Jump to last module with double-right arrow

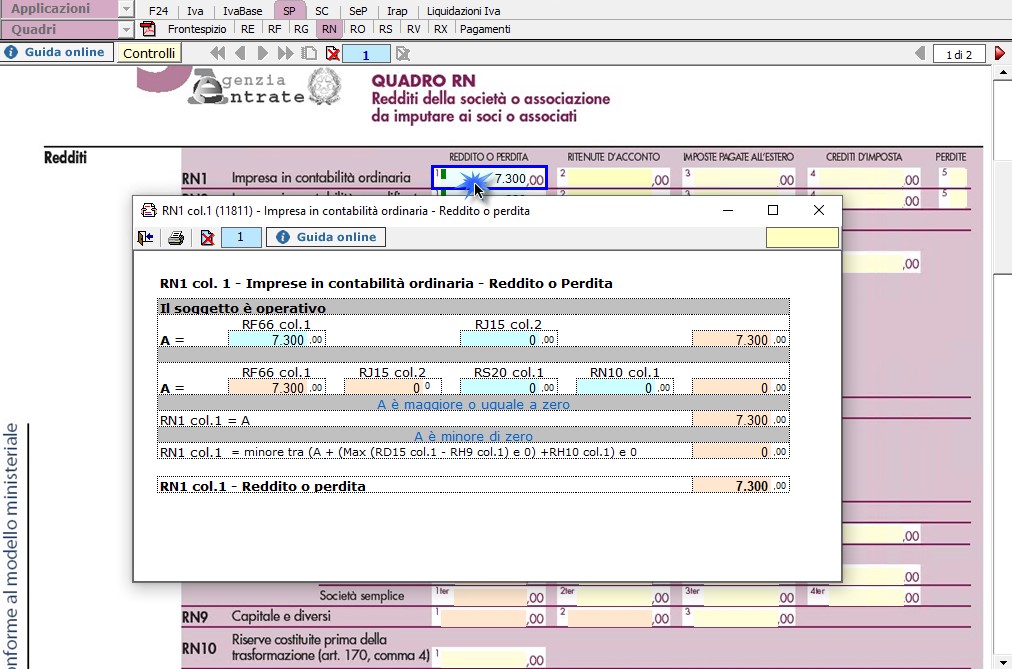click(x=285, y=54)
